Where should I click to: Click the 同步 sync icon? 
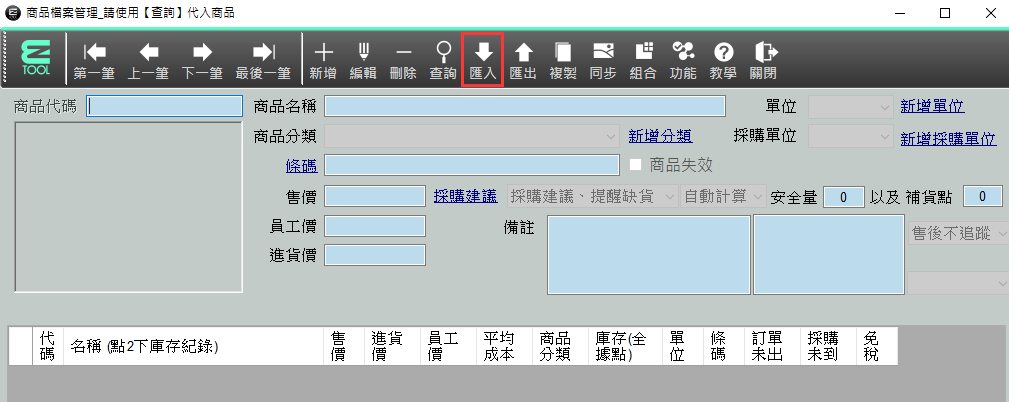[603, 61]
